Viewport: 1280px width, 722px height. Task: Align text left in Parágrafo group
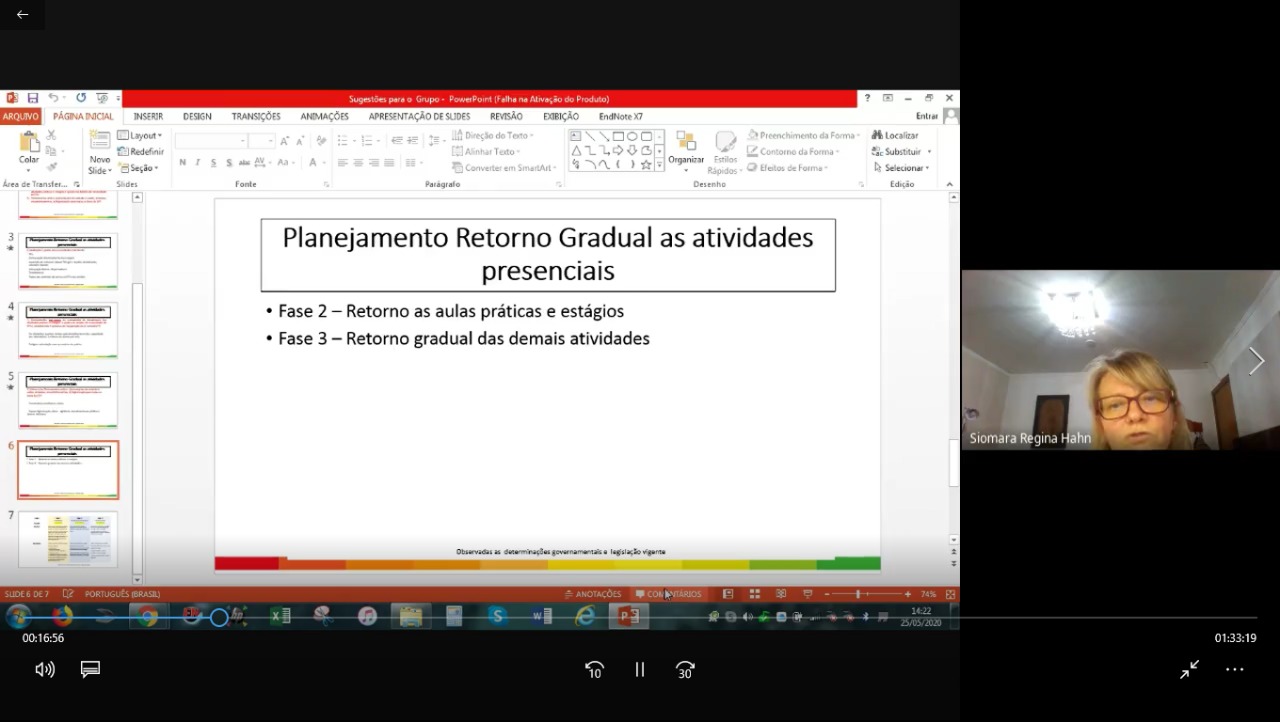343,162
